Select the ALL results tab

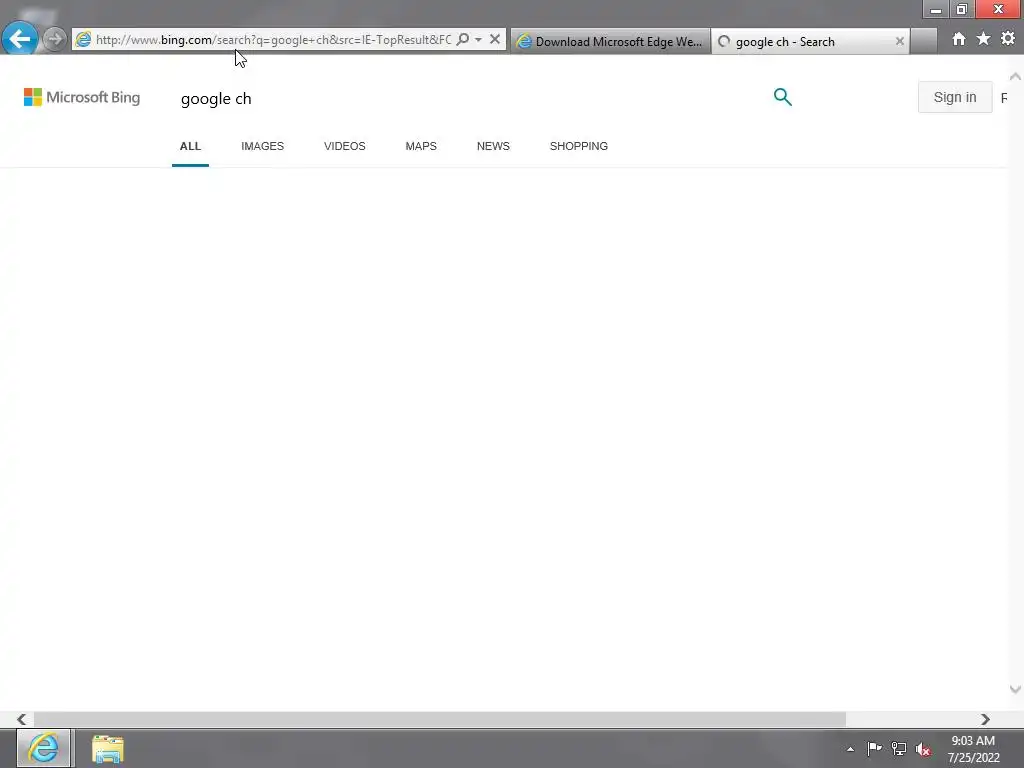[190, 146]
